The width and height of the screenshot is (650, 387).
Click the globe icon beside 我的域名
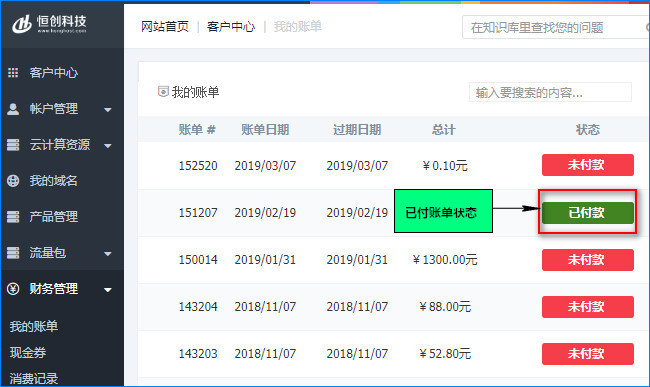(x=13, y=181)
